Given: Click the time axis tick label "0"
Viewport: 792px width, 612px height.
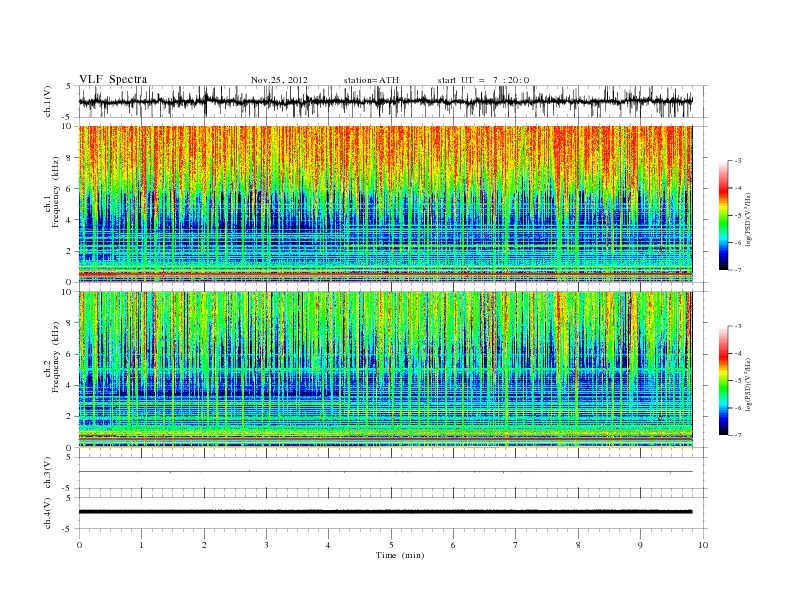Looking at the screenshot, I should (x=79, y=545).
